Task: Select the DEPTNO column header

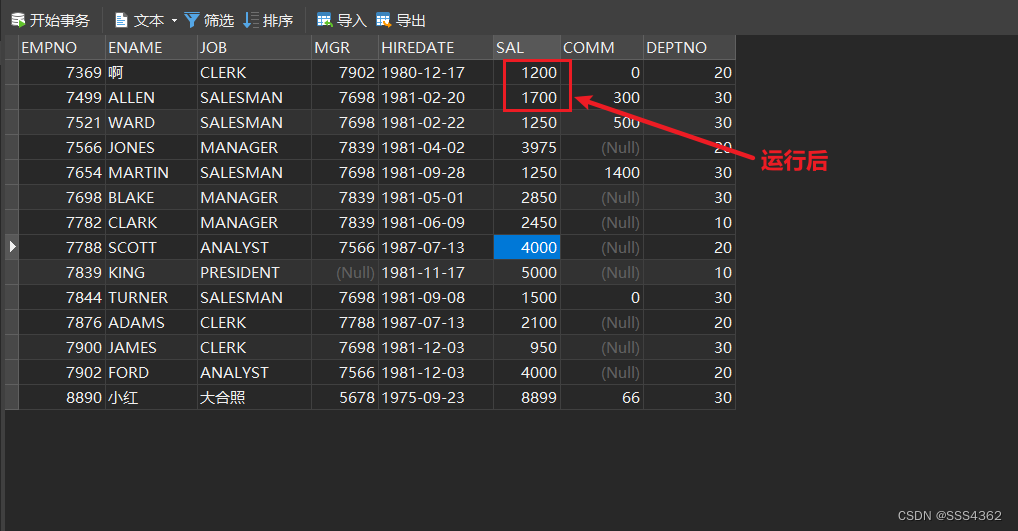Action: pos(689,47)
